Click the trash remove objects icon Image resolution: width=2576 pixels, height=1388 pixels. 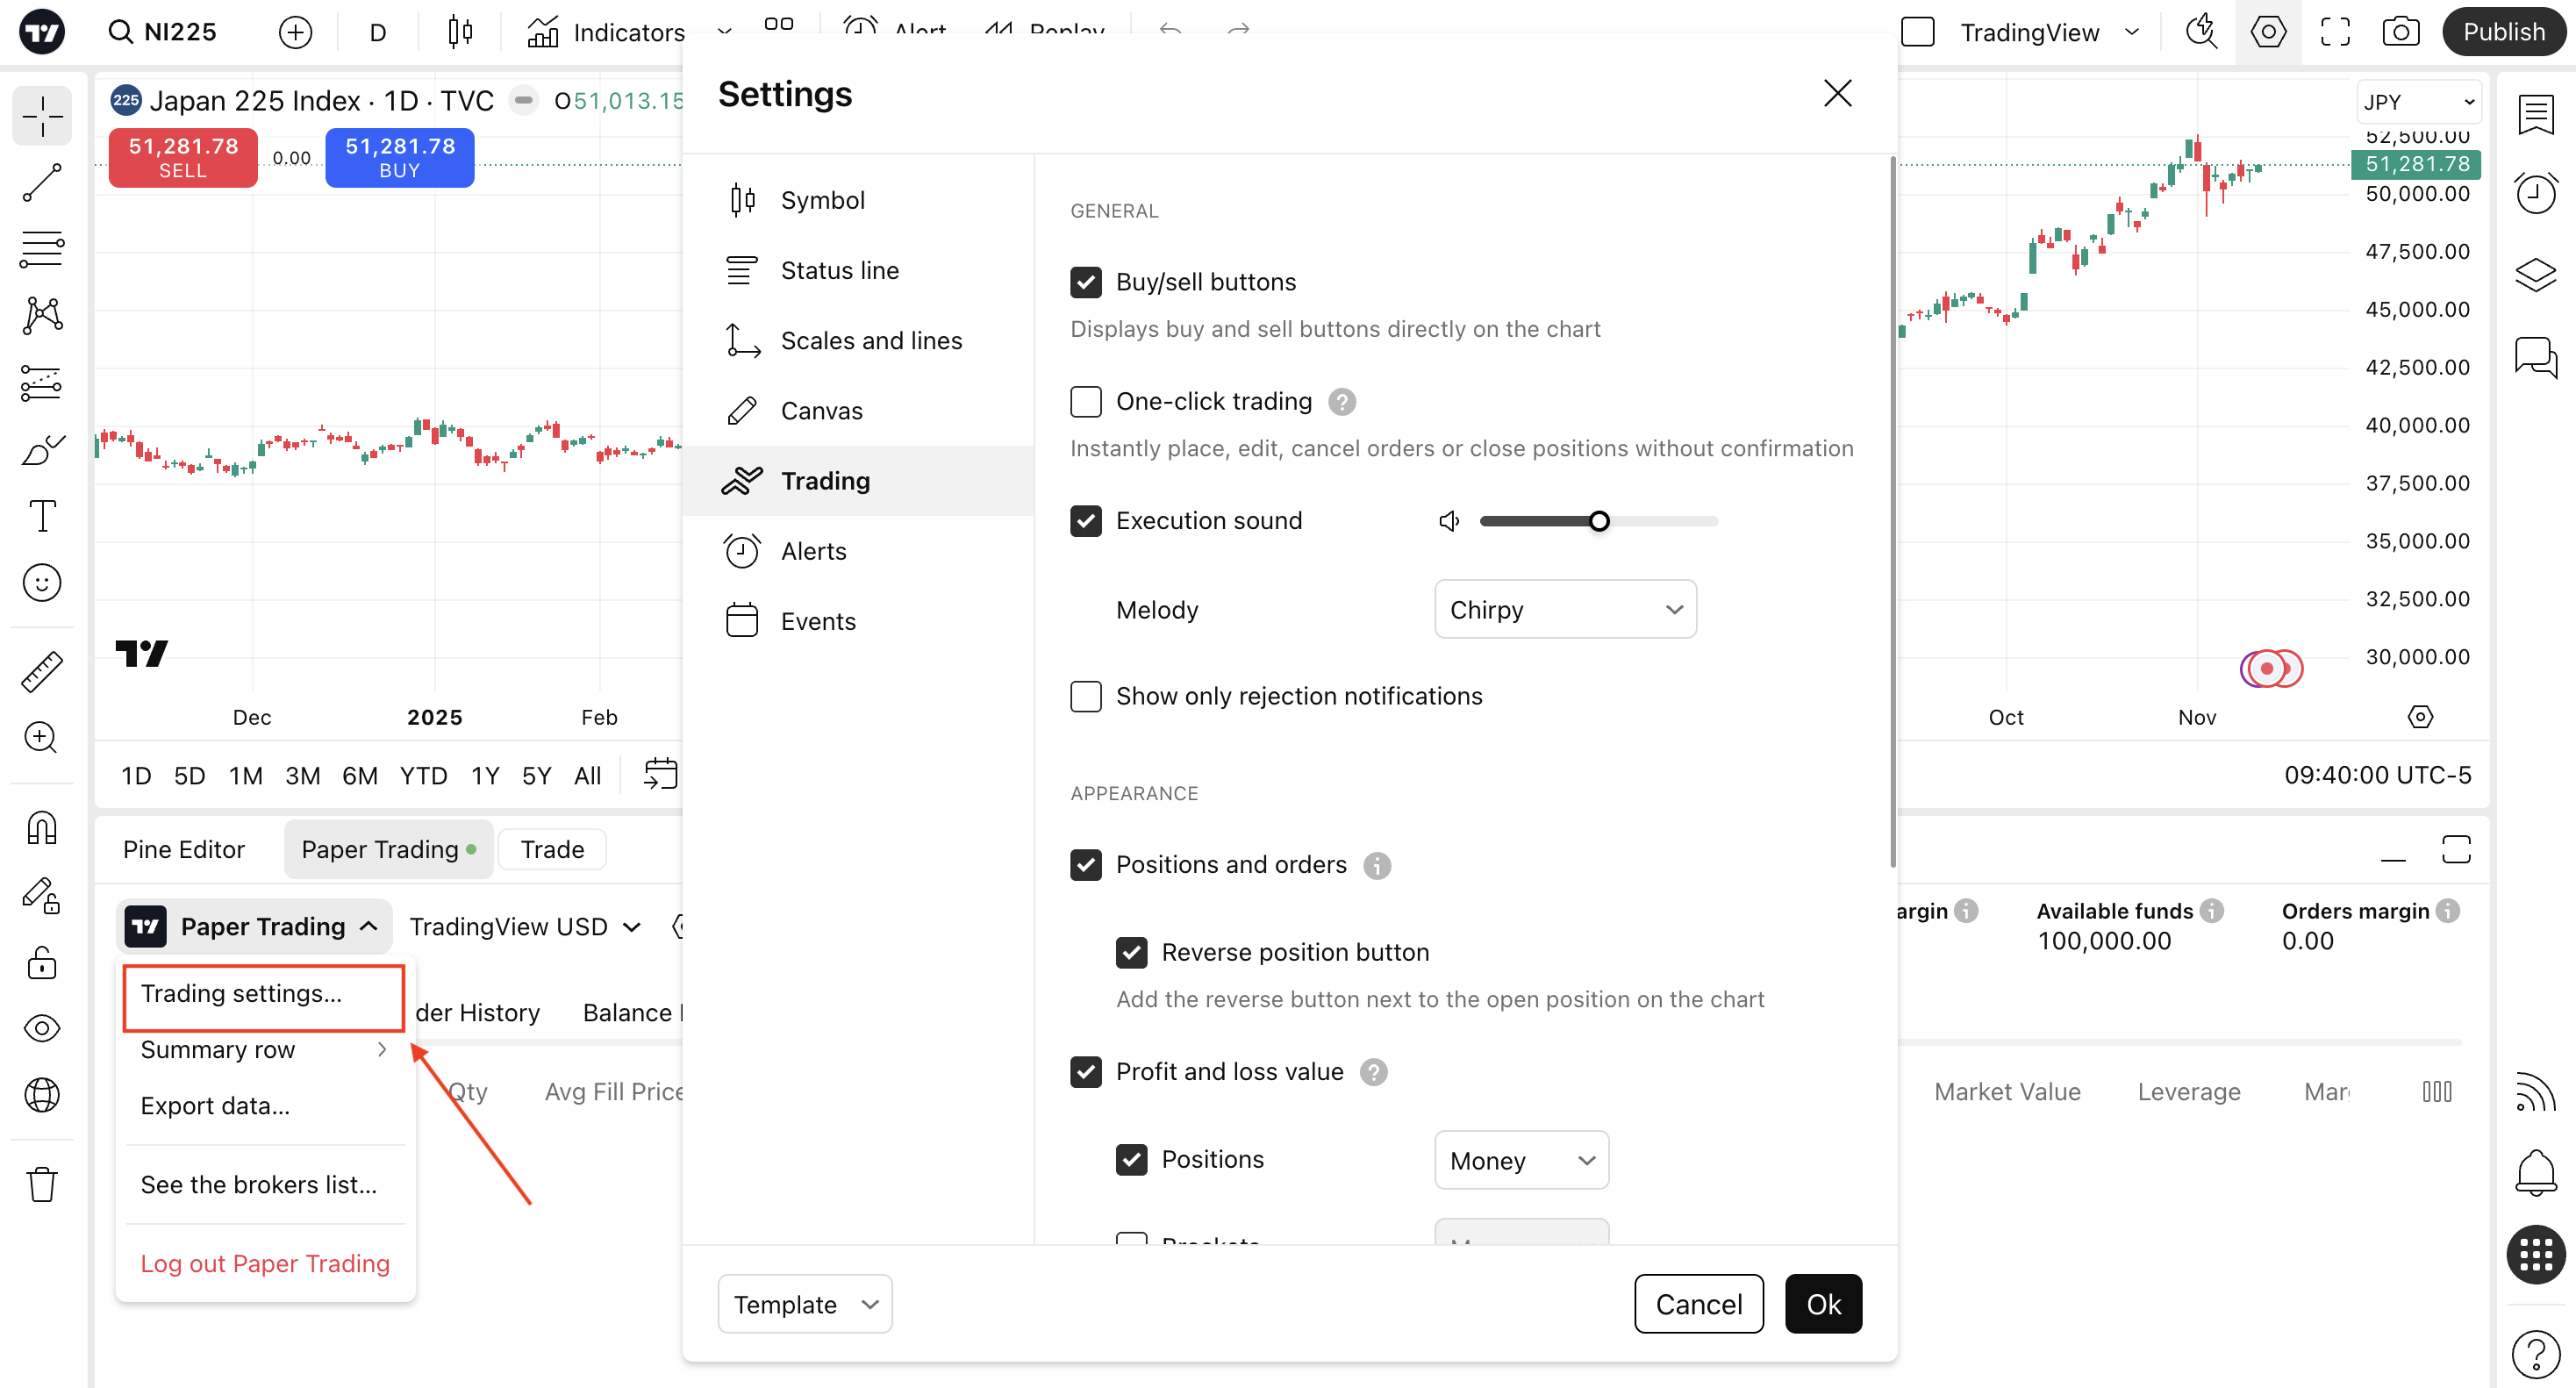42,1184
